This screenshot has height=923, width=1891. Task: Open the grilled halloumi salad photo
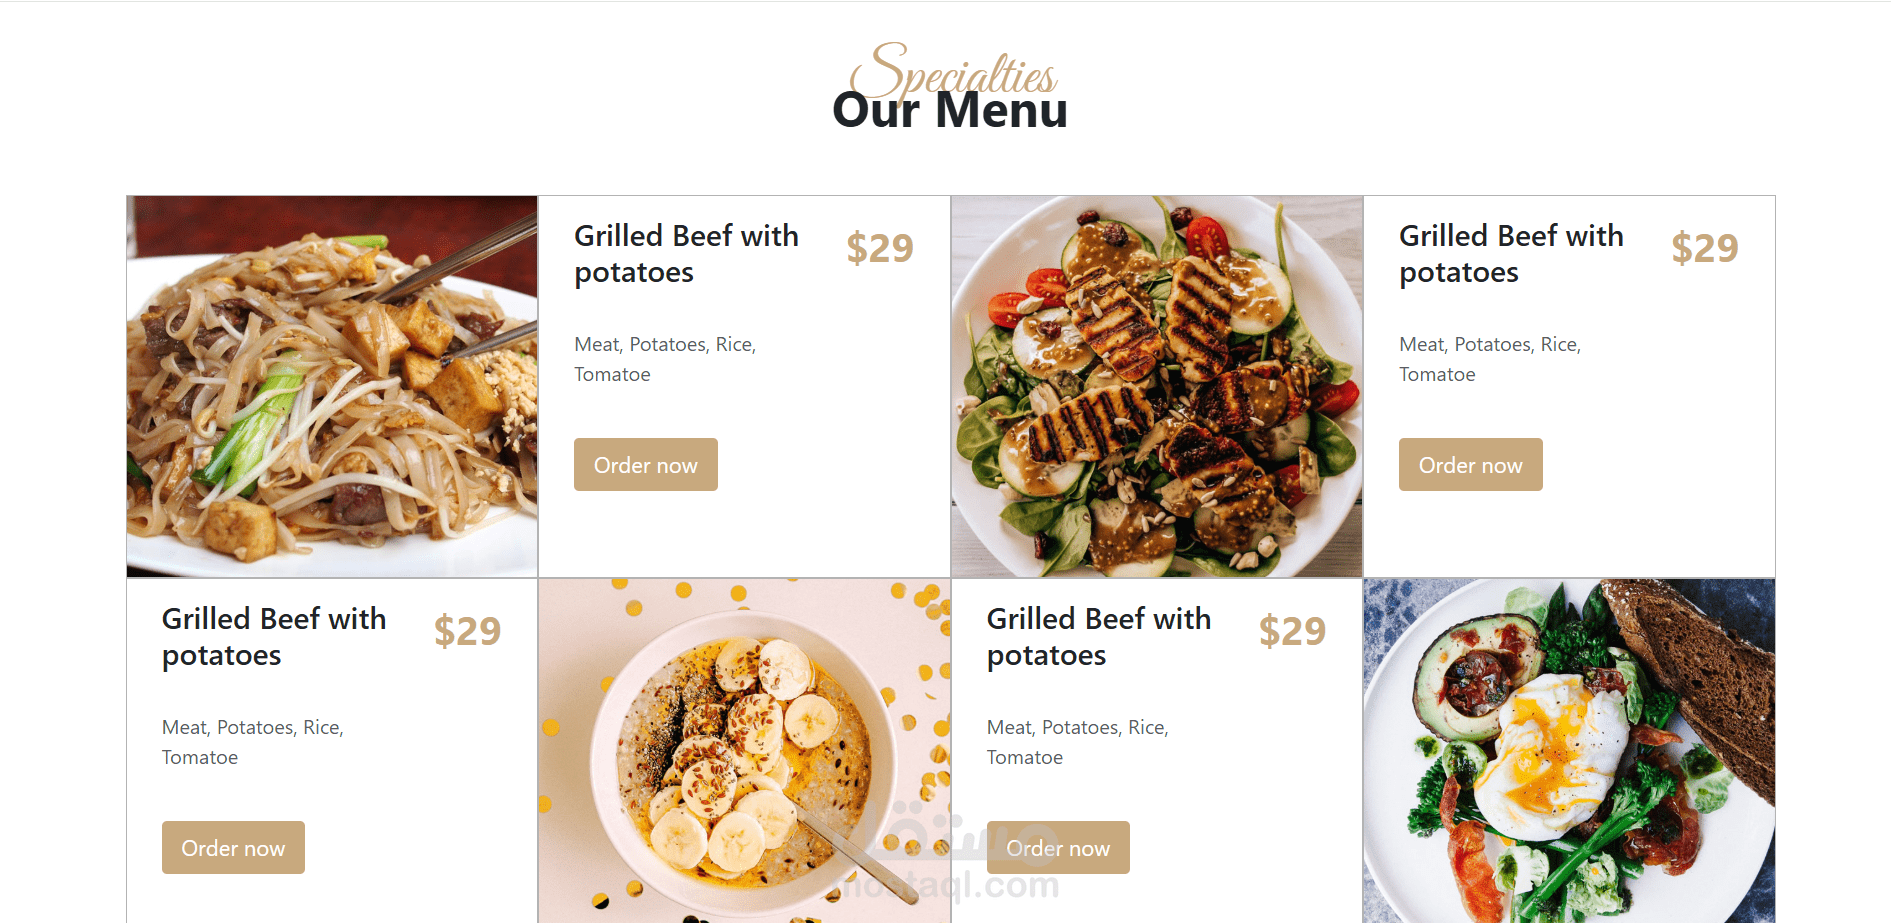coord(1157,386)
